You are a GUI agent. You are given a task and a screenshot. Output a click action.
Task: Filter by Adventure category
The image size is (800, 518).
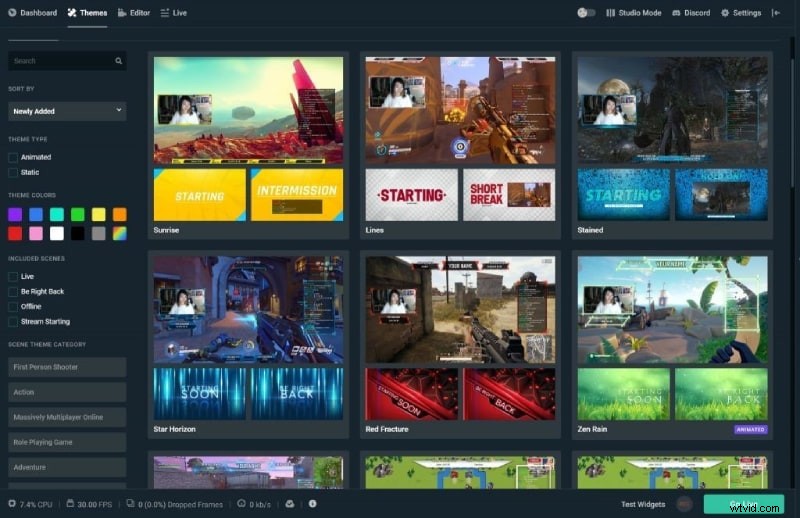67,467
